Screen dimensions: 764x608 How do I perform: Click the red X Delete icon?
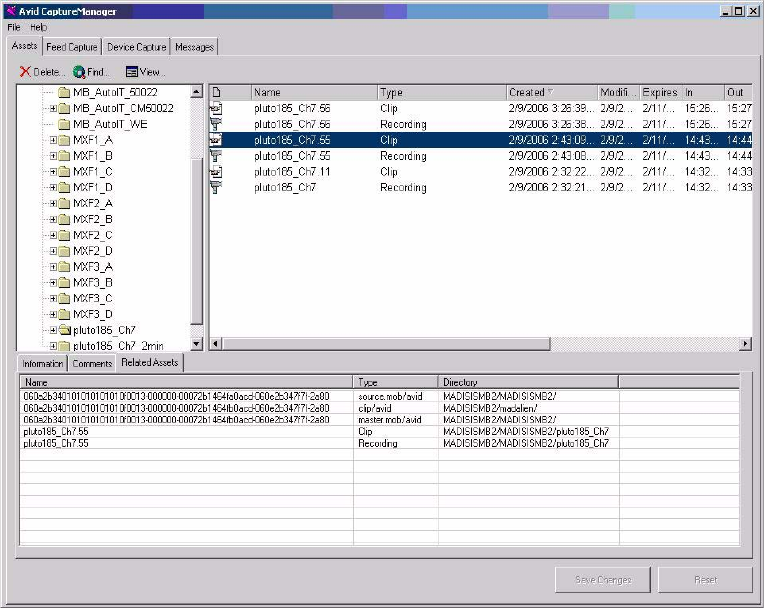pos(25,72)
